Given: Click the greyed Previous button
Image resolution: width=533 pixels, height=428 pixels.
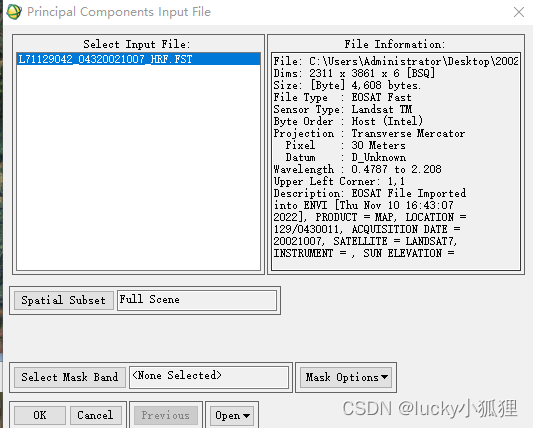Looking at the screenshot, I should click(166, 415).
